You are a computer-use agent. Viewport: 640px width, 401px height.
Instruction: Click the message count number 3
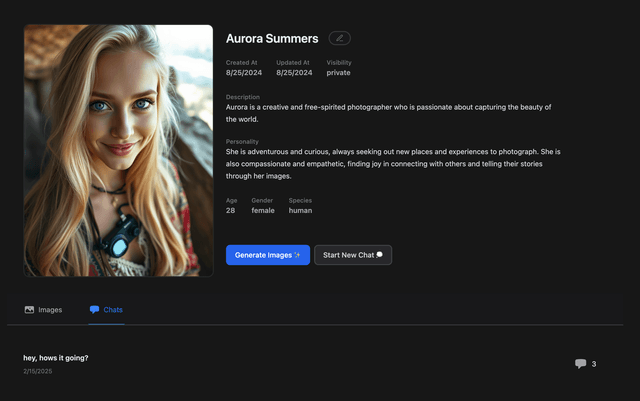[x=594, y=364]
